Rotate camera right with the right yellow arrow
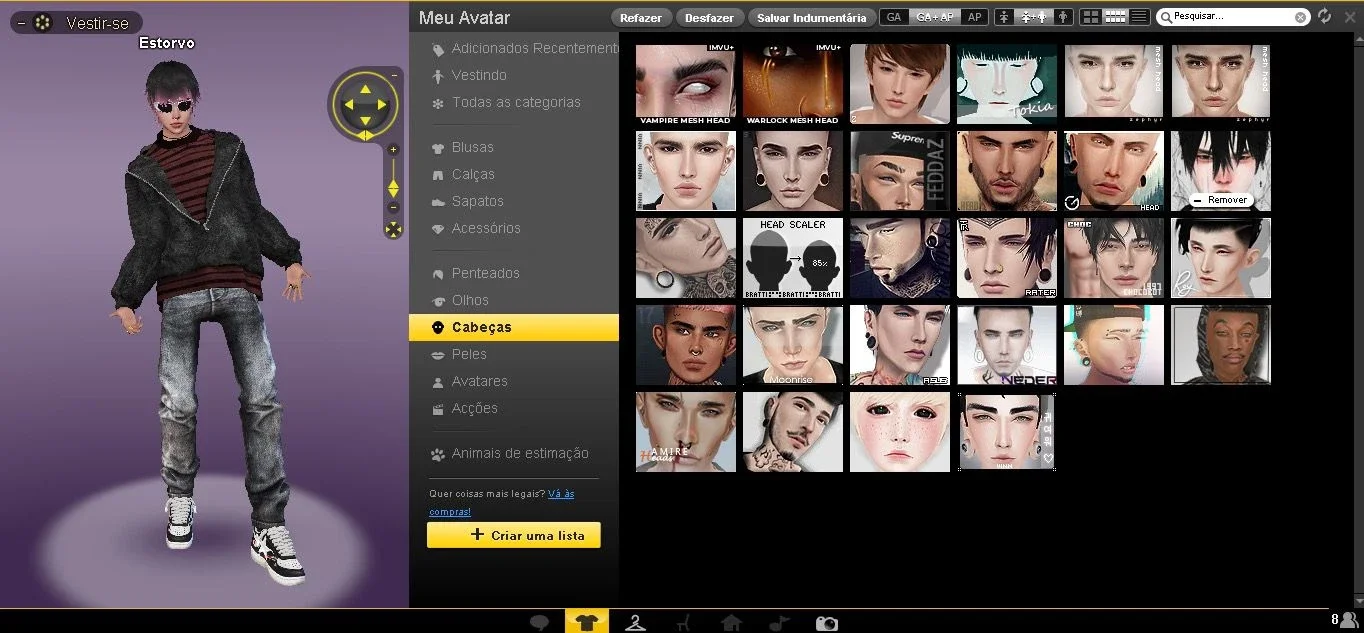 tap(382, 103)
